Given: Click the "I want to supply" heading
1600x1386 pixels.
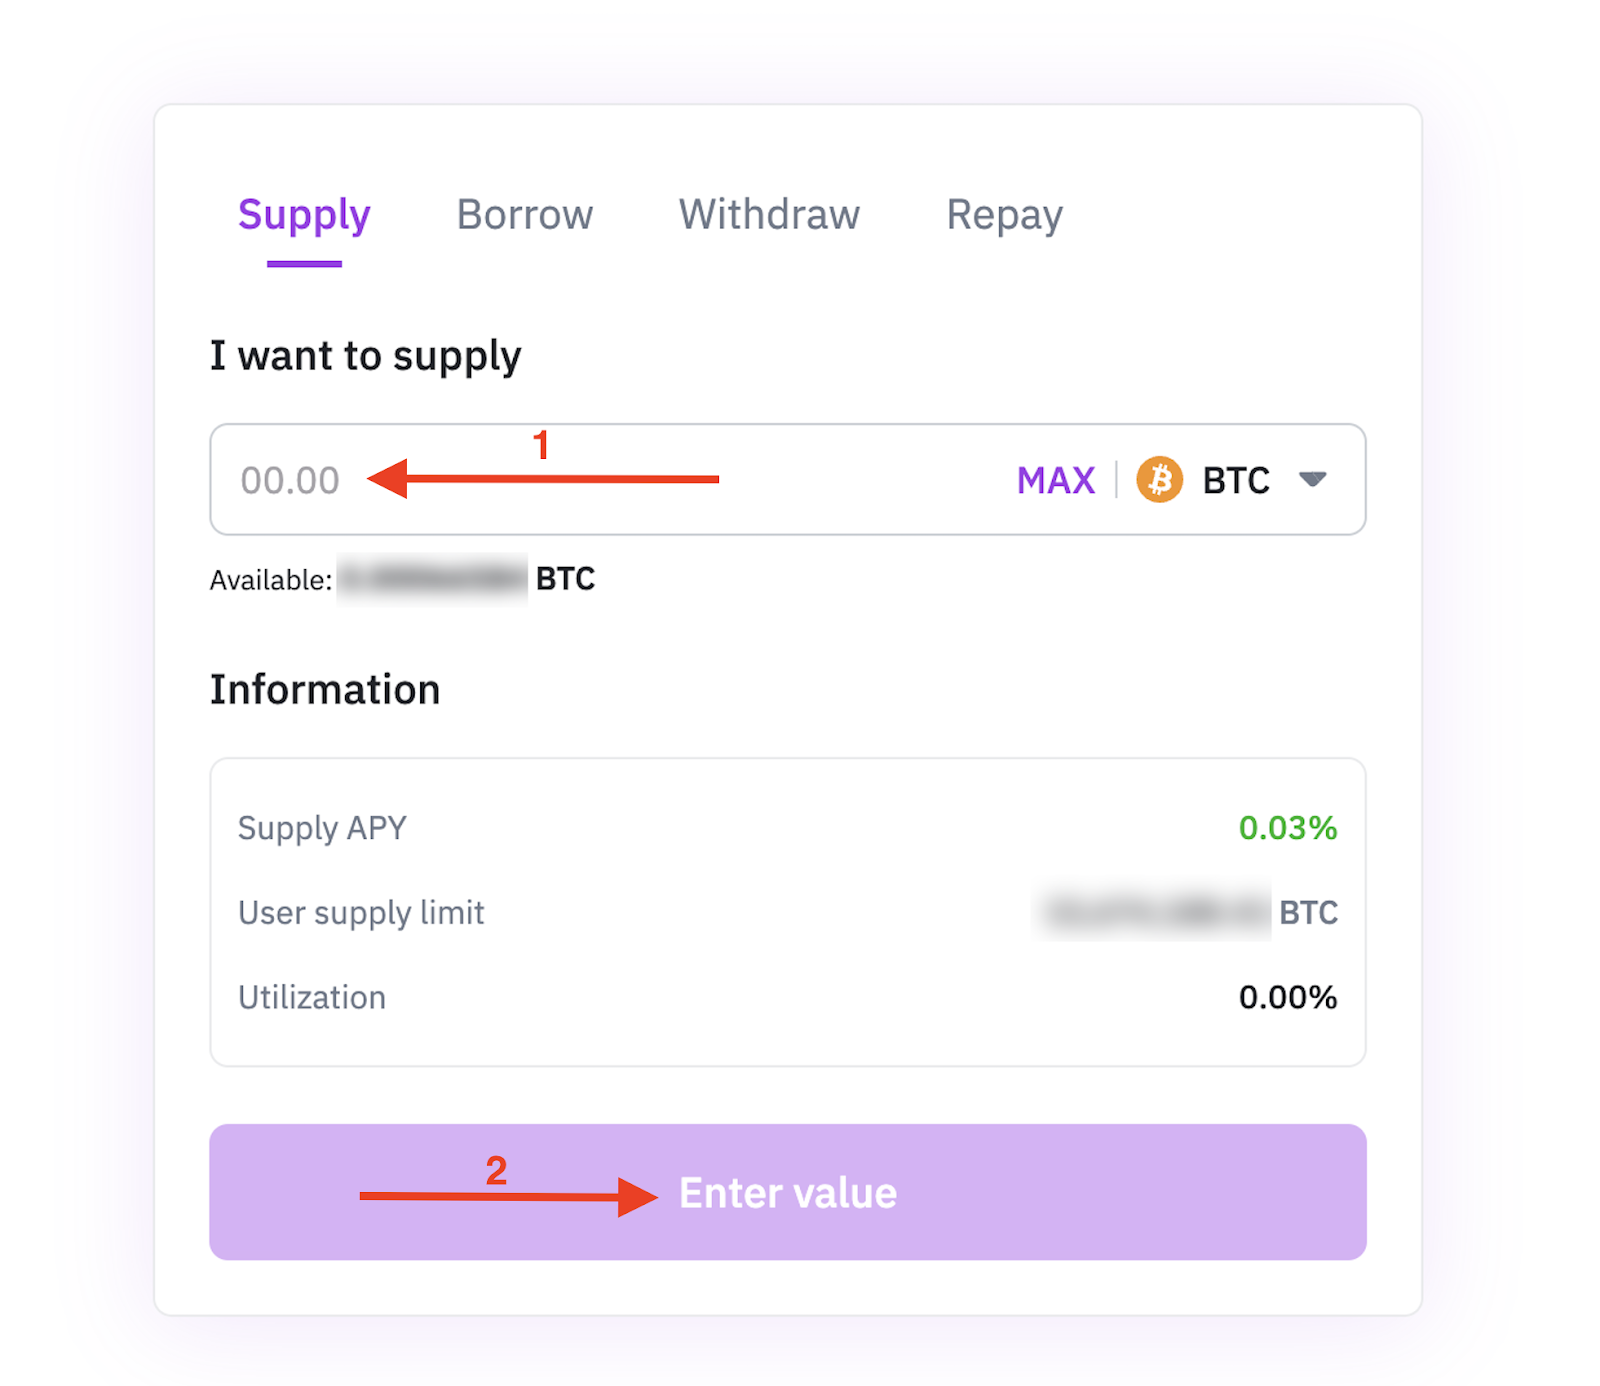Looking at the screenshot, I should click(366, 356).
